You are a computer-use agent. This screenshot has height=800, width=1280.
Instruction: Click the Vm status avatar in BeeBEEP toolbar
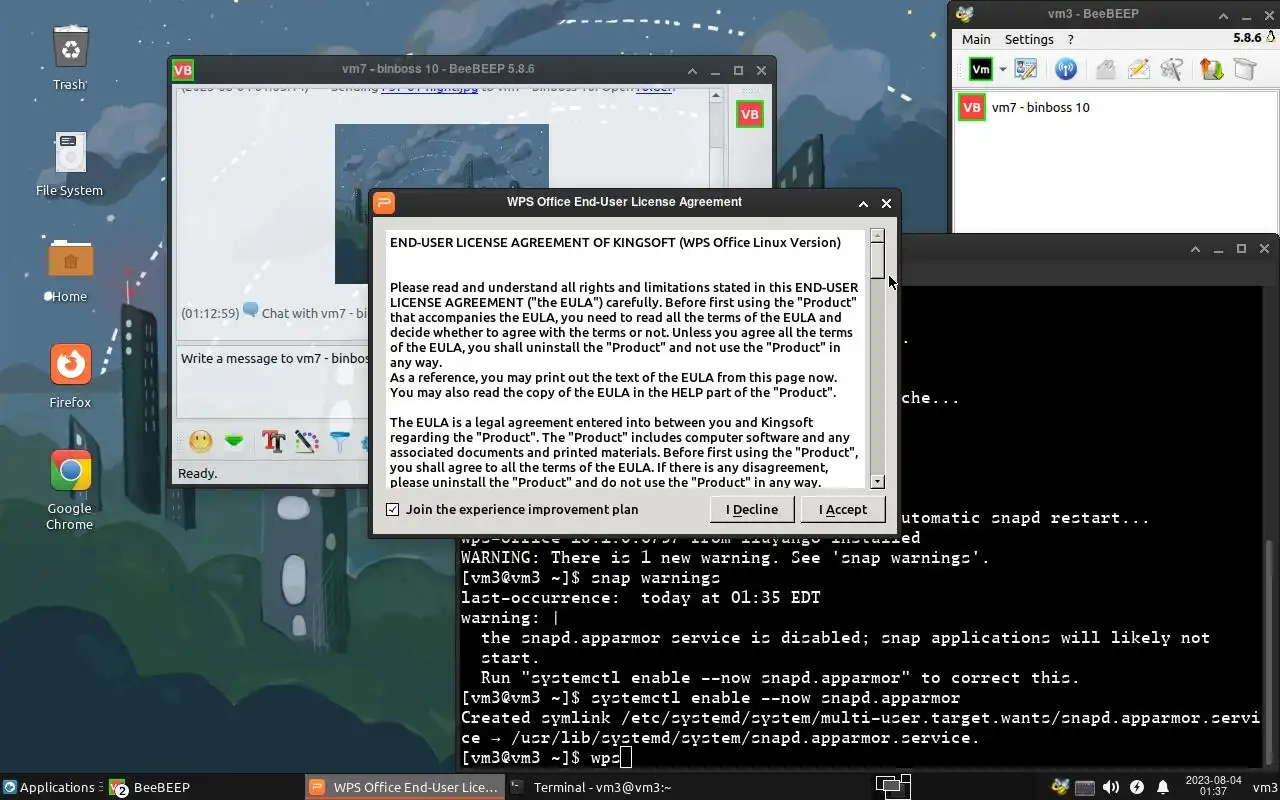click(x=981, y=69)
